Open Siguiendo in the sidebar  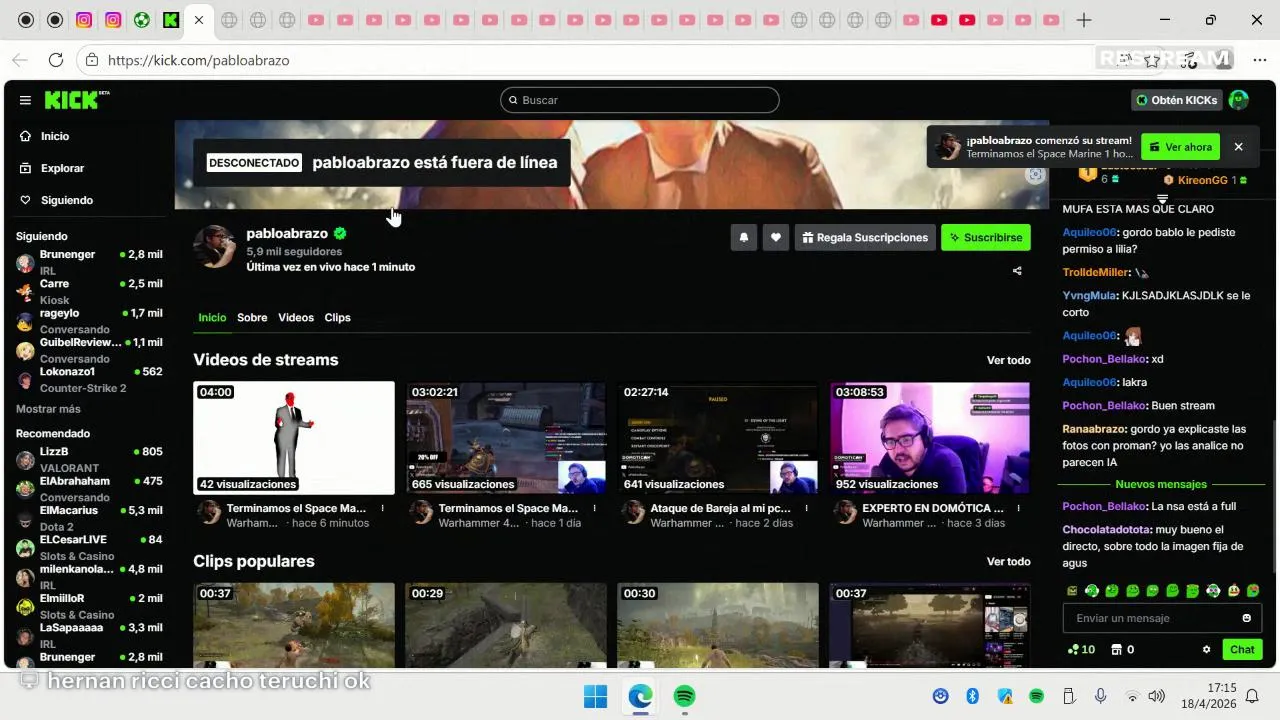[x=66, y=200]
